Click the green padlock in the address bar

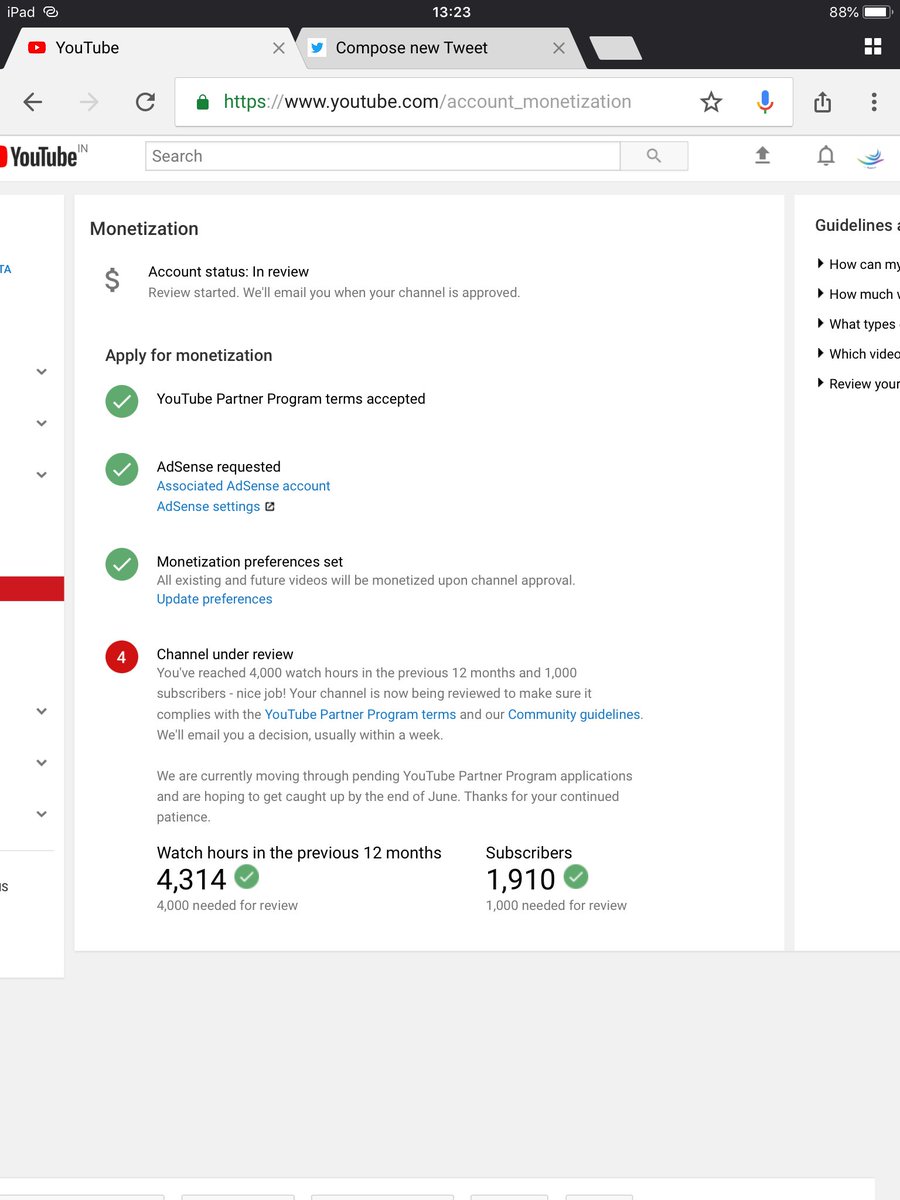[202, 102]
